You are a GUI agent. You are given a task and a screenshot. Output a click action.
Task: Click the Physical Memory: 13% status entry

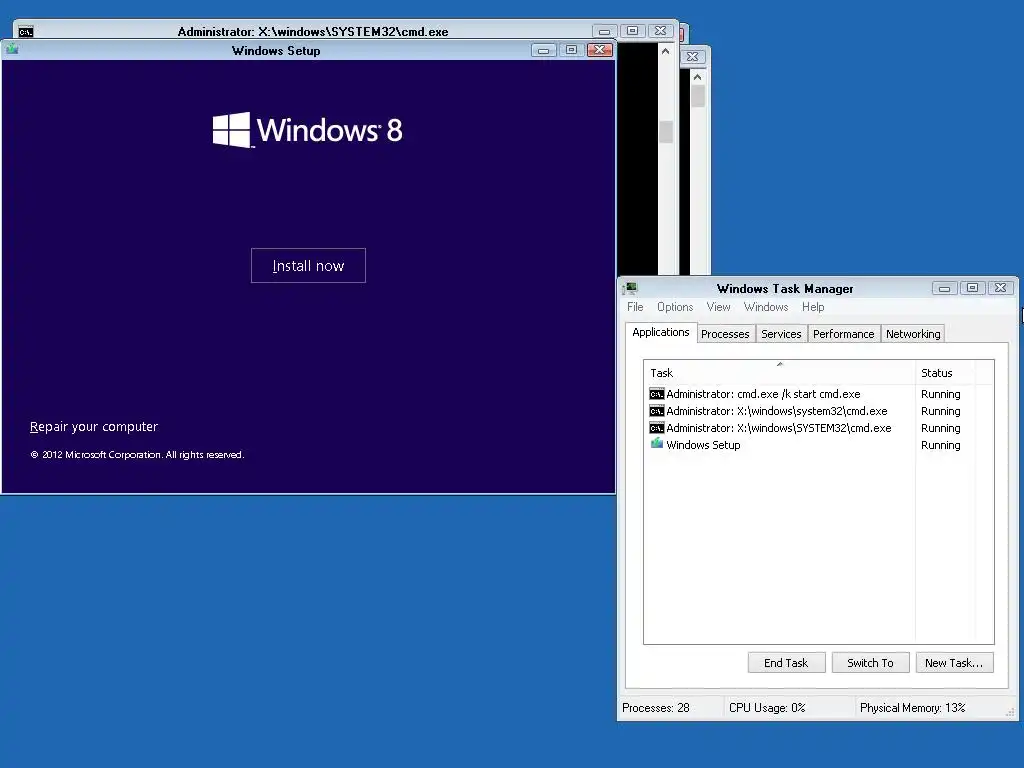(x=912, y=708)
